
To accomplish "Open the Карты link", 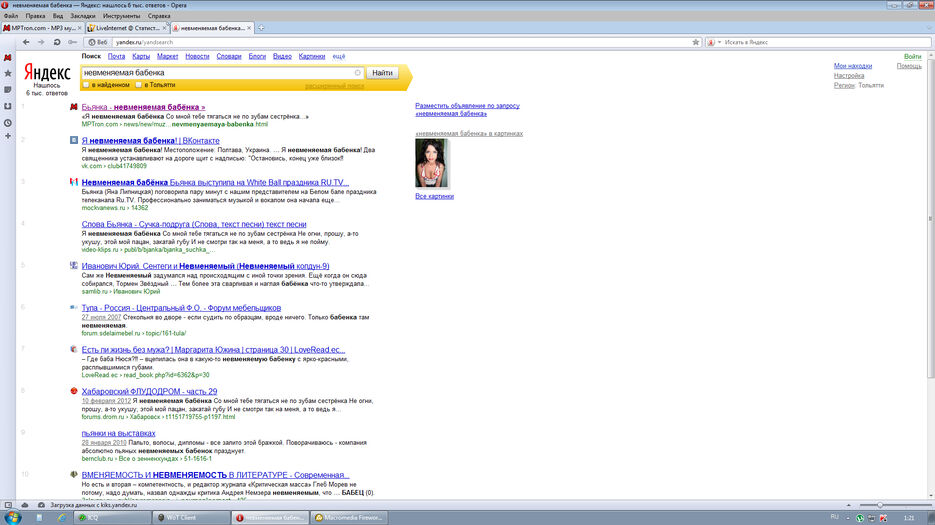I will pyautogui.click(x=141, y=56).
